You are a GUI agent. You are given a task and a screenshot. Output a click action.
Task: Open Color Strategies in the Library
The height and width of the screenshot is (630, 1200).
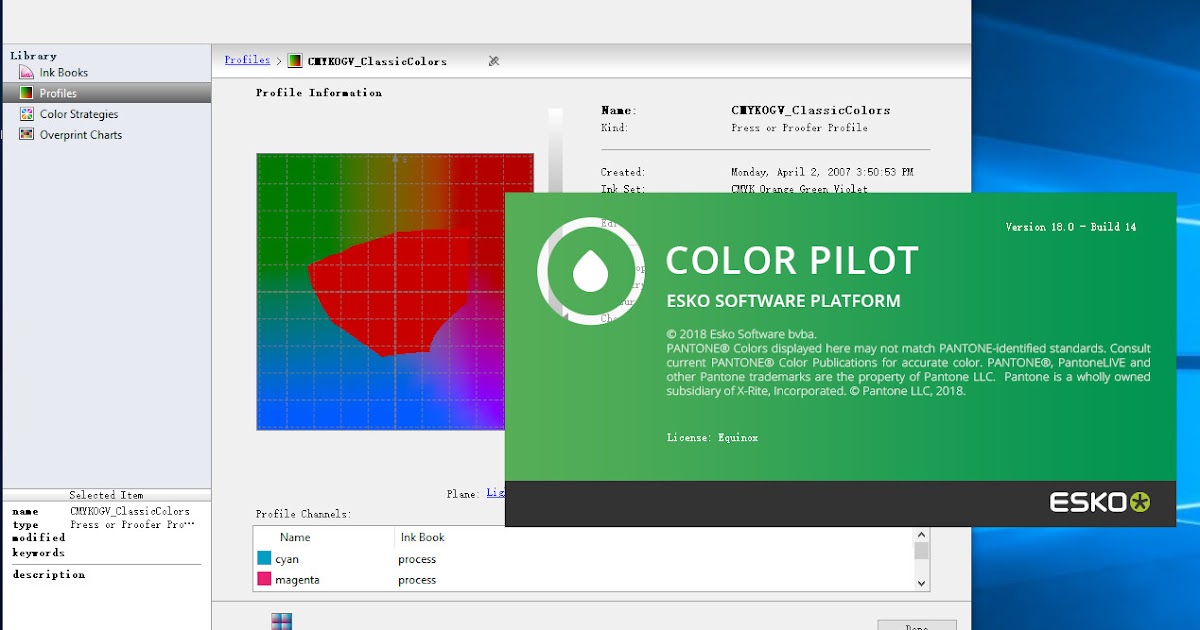(x=79, y=114)
